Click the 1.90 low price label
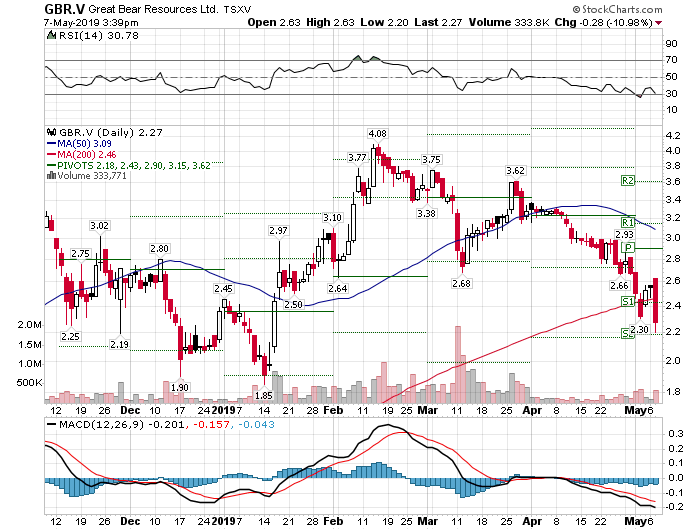 pyautogui.click(x=180, y=387)
